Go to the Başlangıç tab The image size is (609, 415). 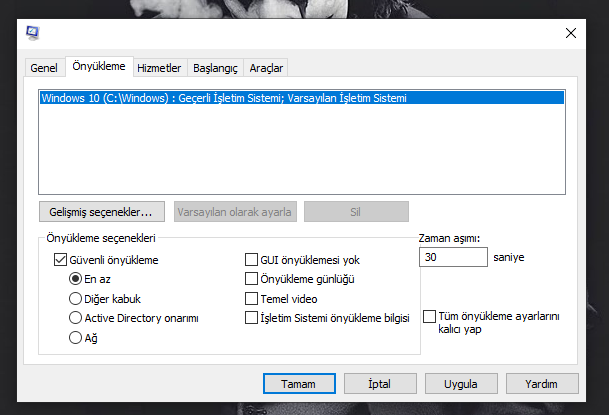click(x=215, y=68)
